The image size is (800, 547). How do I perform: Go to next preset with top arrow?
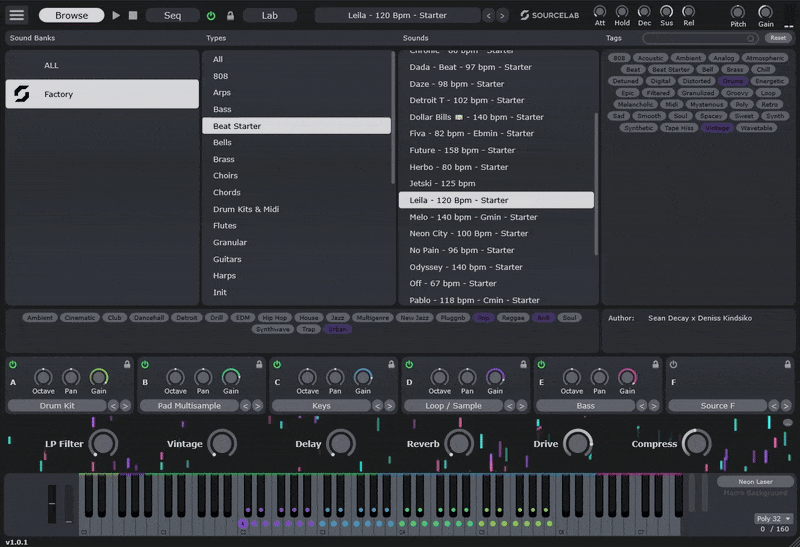click(x=504, y=16)
